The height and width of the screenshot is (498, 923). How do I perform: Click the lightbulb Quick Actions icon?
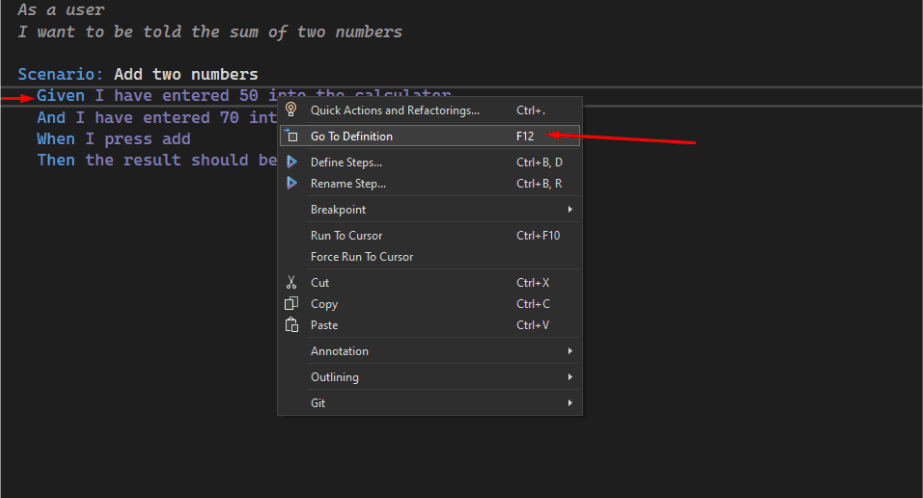click(291, 110)
